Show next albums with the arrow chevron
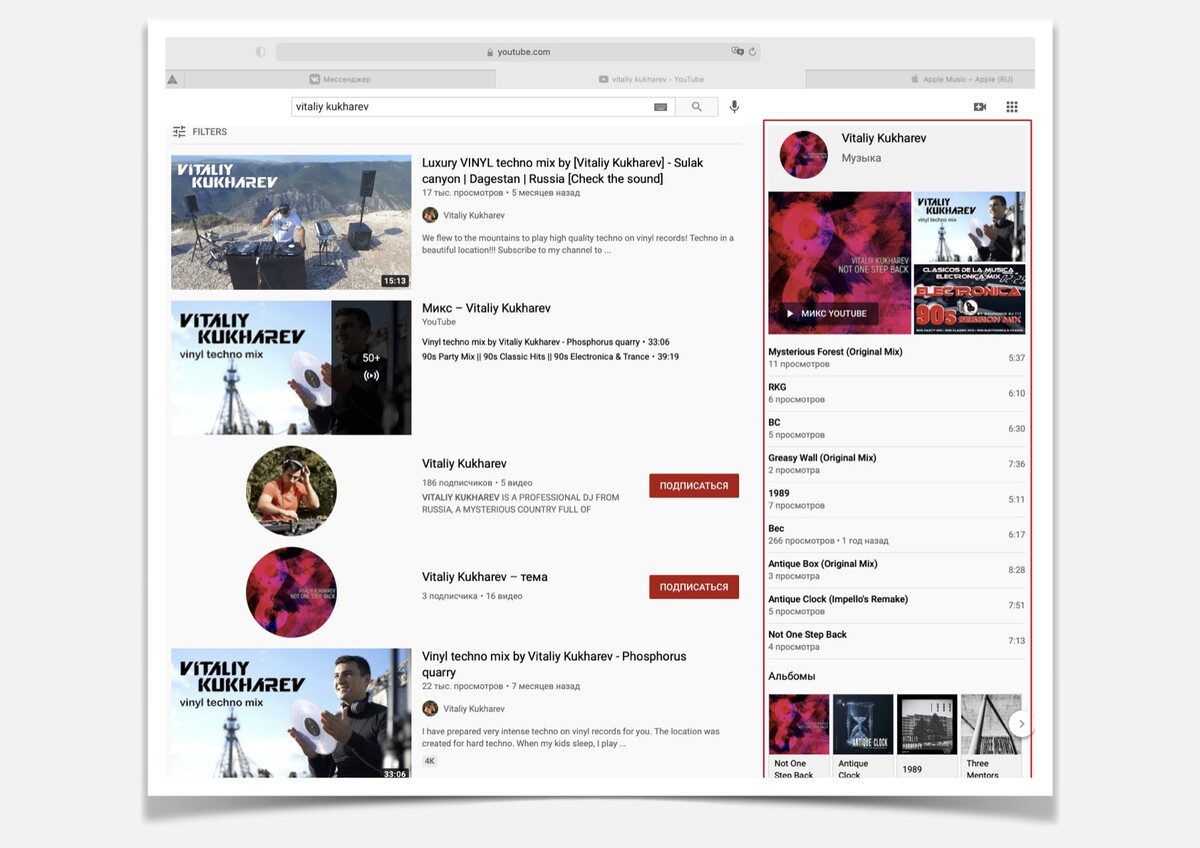 click(1020, 723)
